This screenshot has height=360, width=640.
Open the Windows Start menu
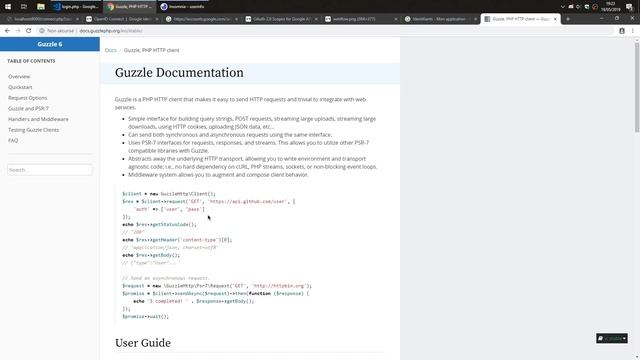point(8,7)
